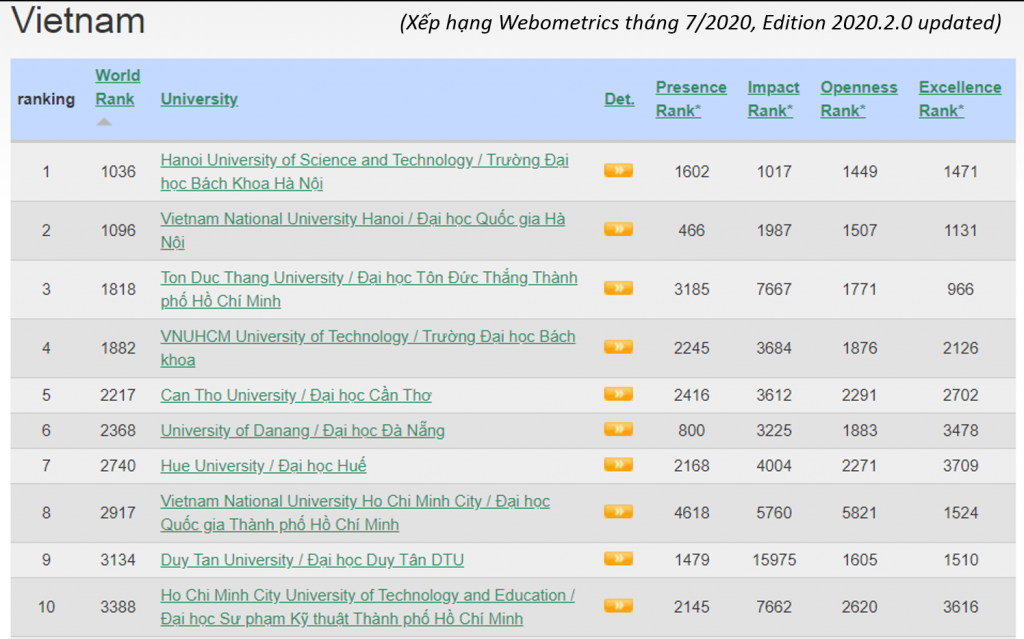Select world rank value 2917

118,513
